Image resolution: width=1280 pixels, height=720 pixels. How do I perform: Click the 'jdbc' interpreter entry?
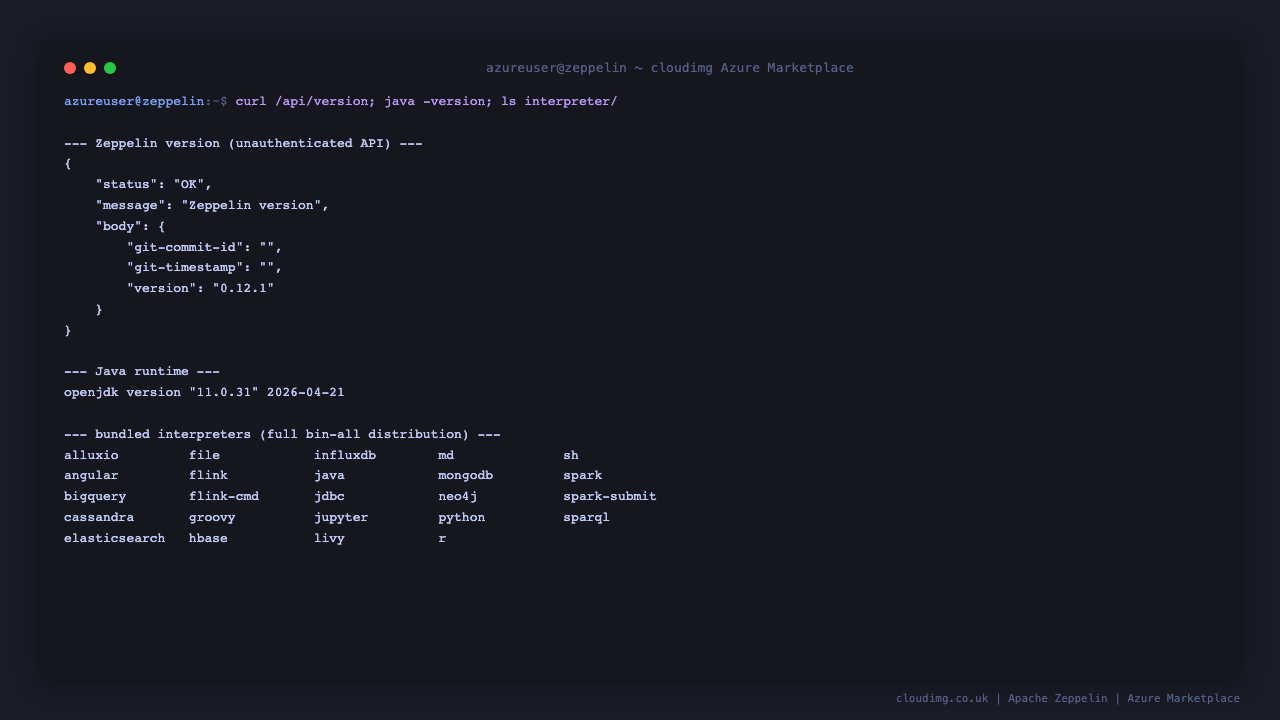[x=329, y=496]
